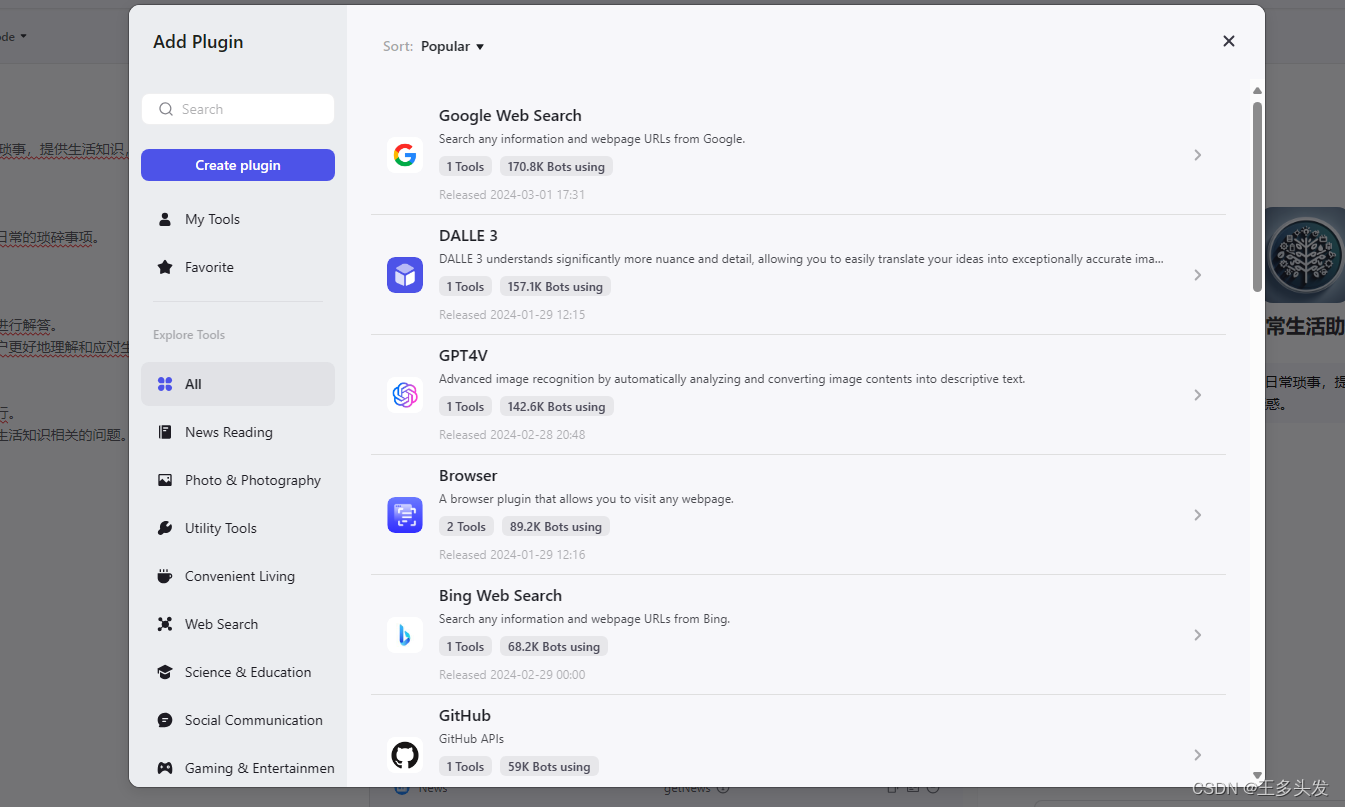1345x807 pixels.
Task: Expand the Browser plugin row chevron
Action: 1197,515
